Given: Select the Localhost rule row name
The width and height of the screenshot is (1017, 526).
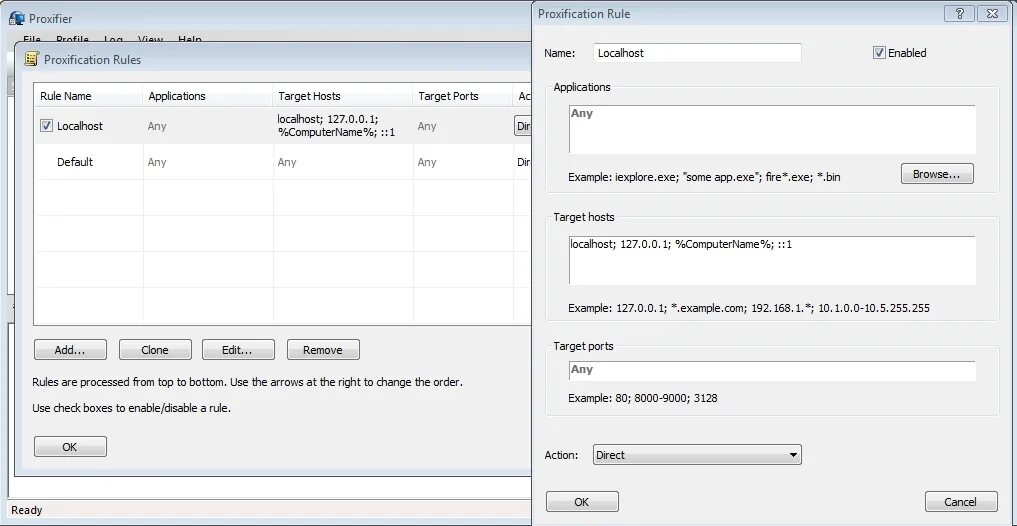Looking at the screenshot, I should point(80,126).
